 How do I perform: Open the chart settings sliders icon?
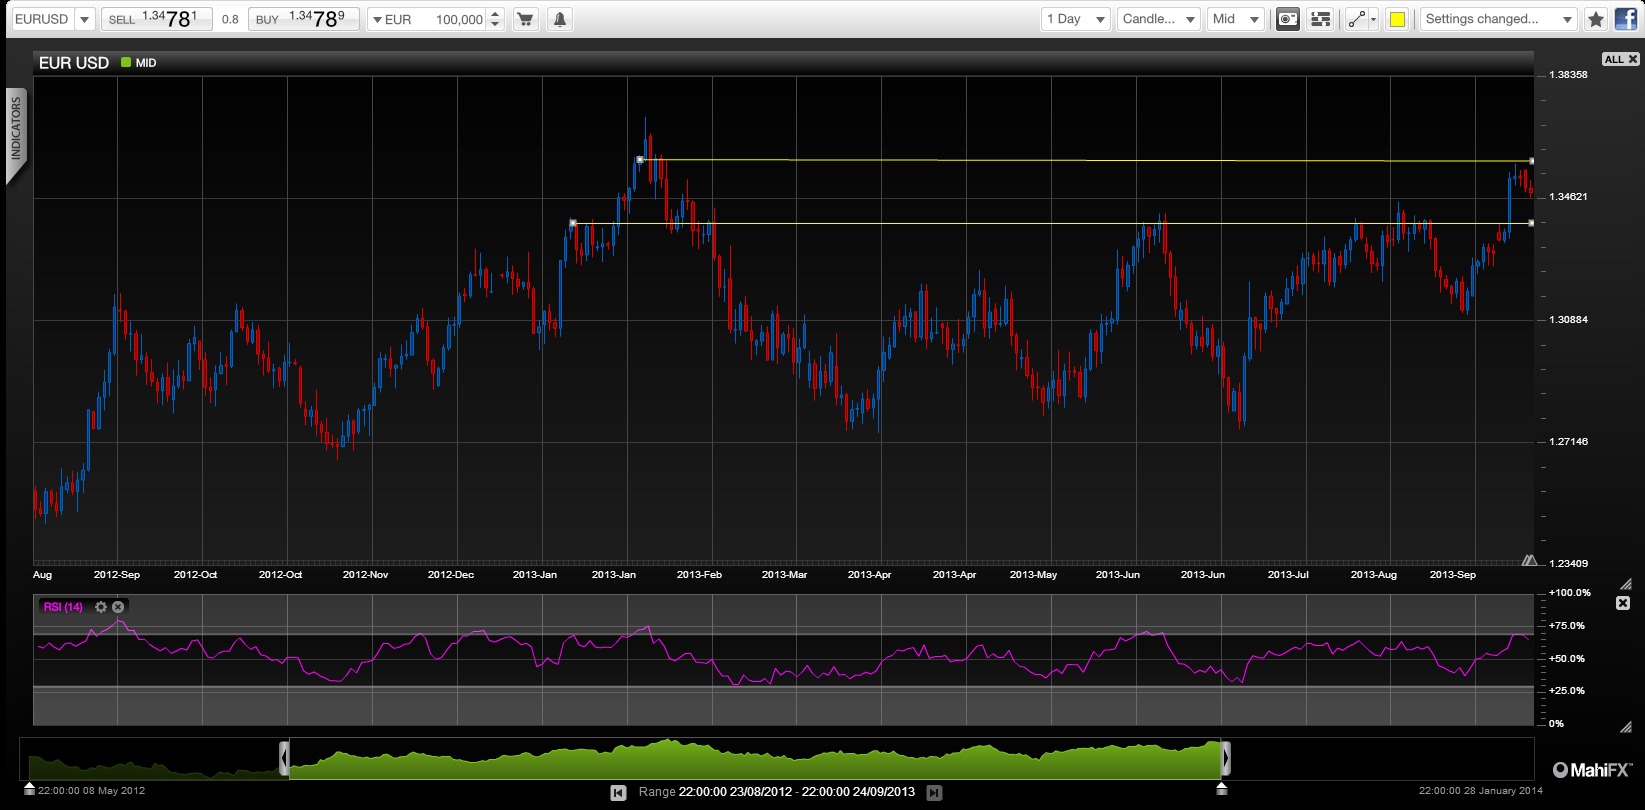1321,19
